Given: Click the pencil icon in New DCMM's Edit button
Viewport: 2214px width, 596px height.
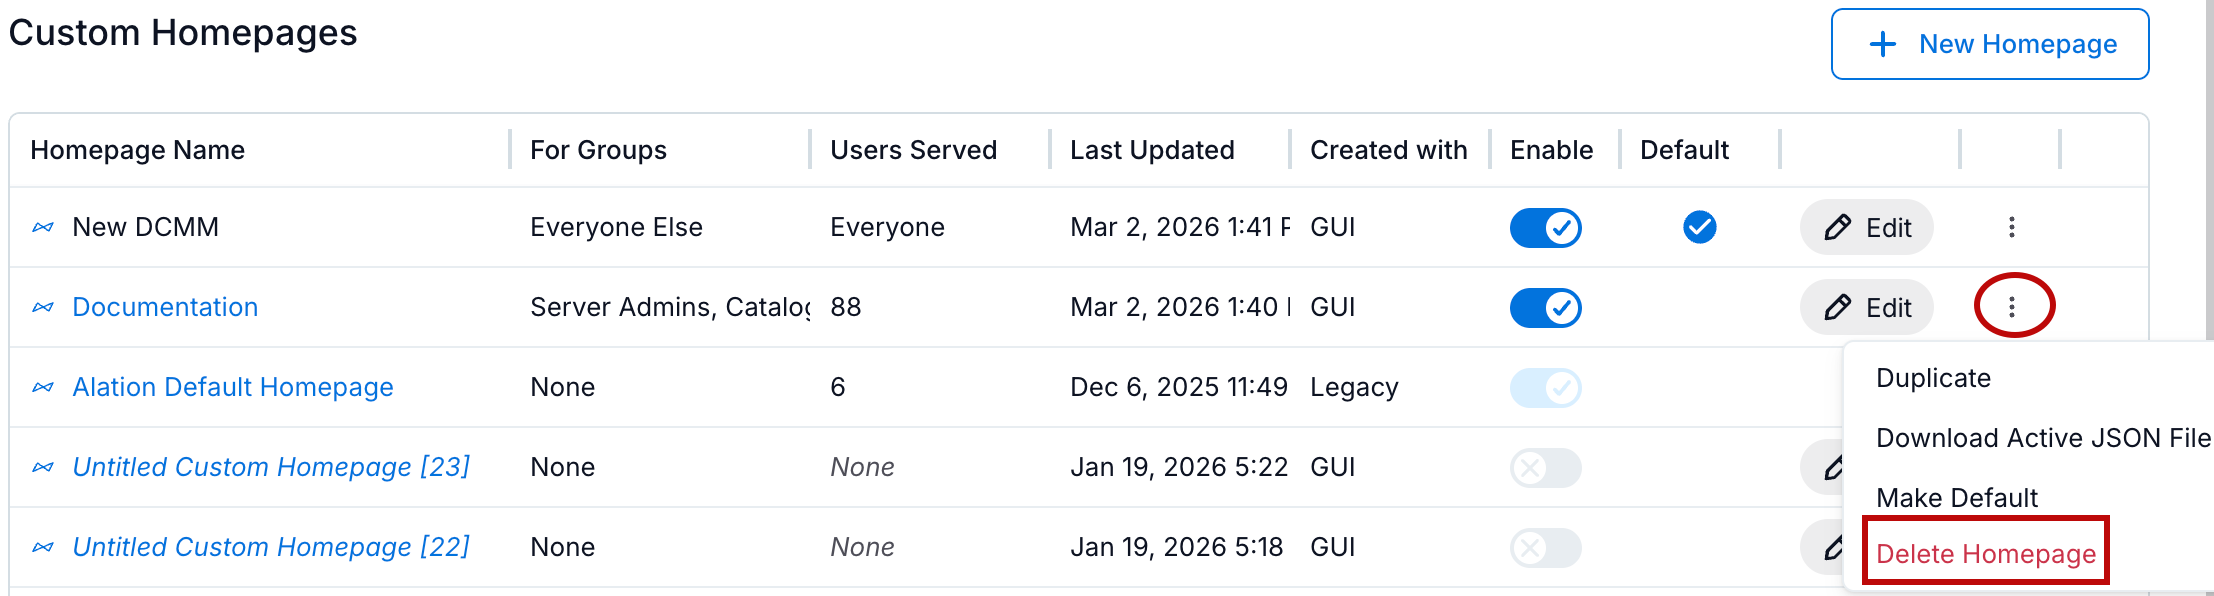Looking at the screenshot, I should (1837, 227).
